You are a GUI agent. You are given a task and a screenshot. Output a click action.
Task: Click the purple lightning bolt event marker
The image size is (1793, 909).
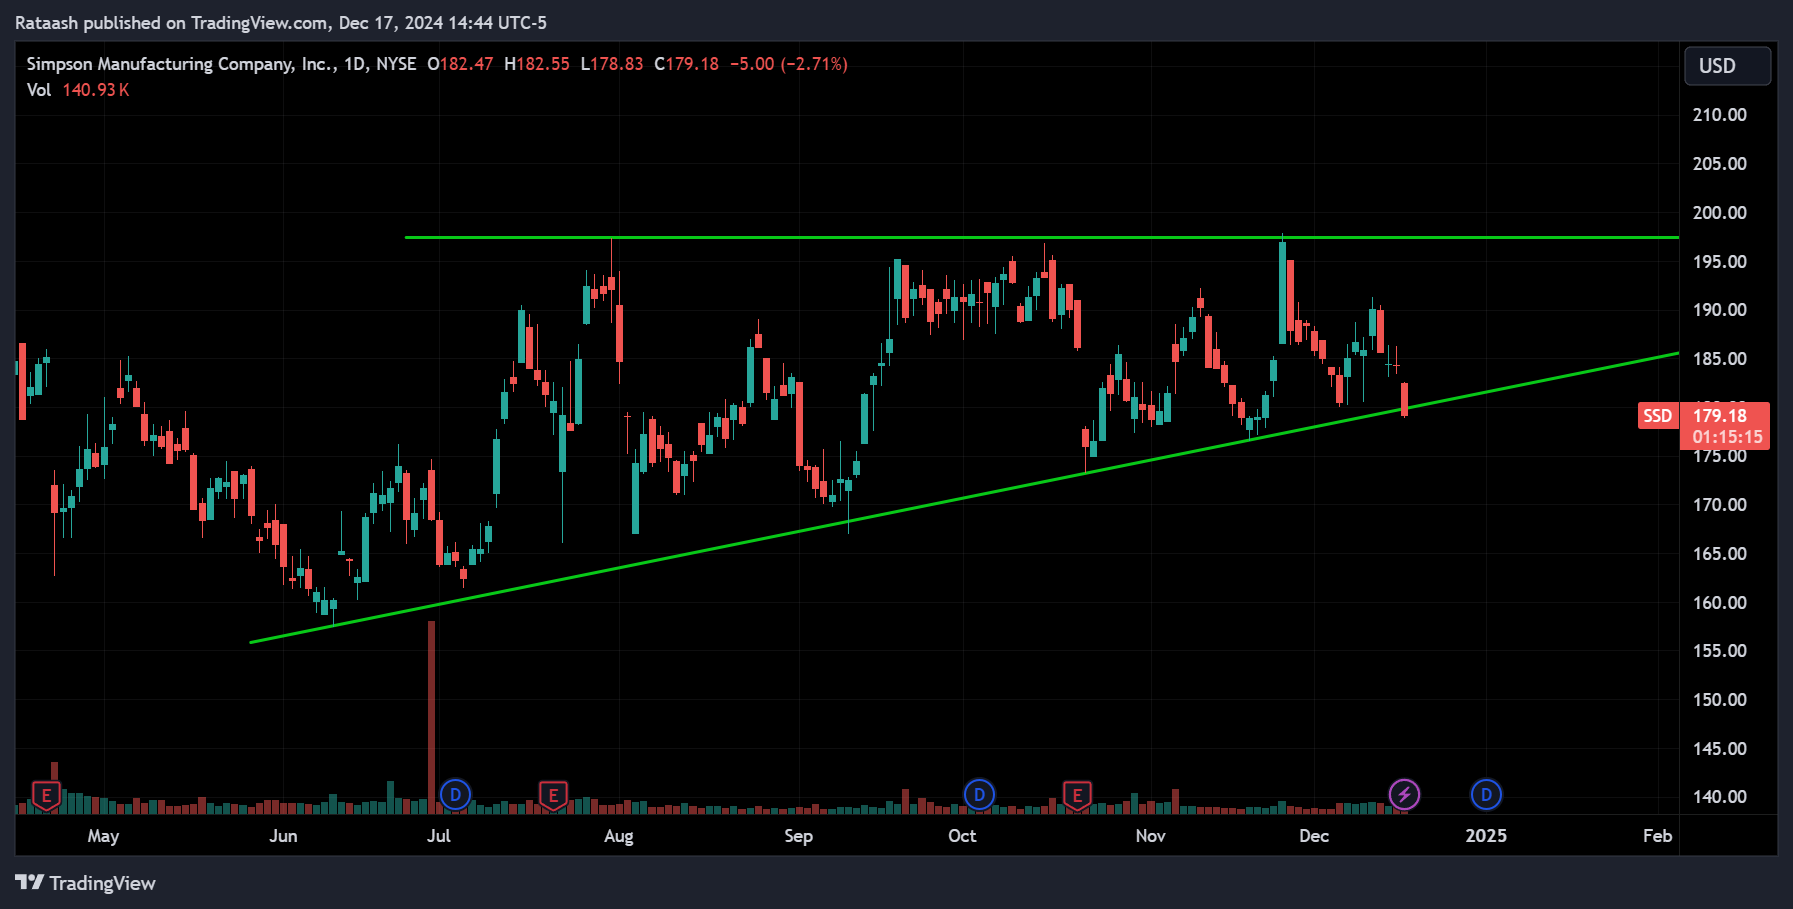[1404, 795]
